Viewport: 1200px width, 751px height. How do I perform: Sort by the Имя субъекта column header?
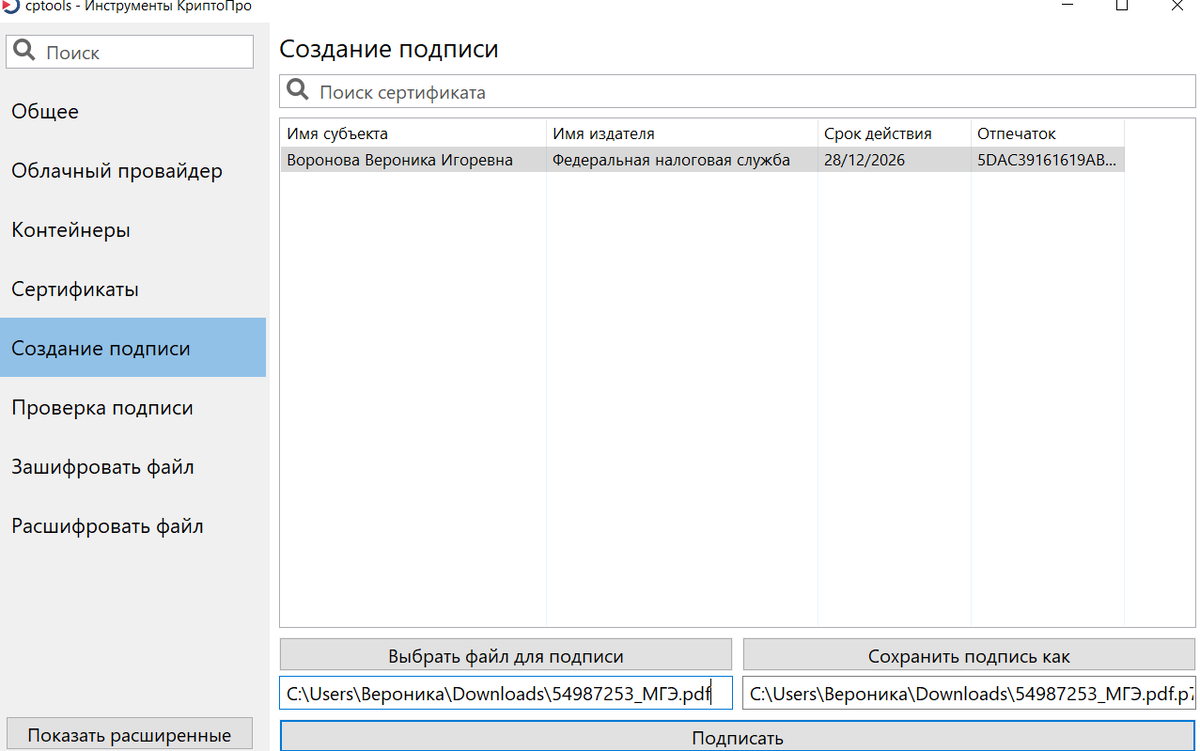pyautogui.click(x=413, y=133)
